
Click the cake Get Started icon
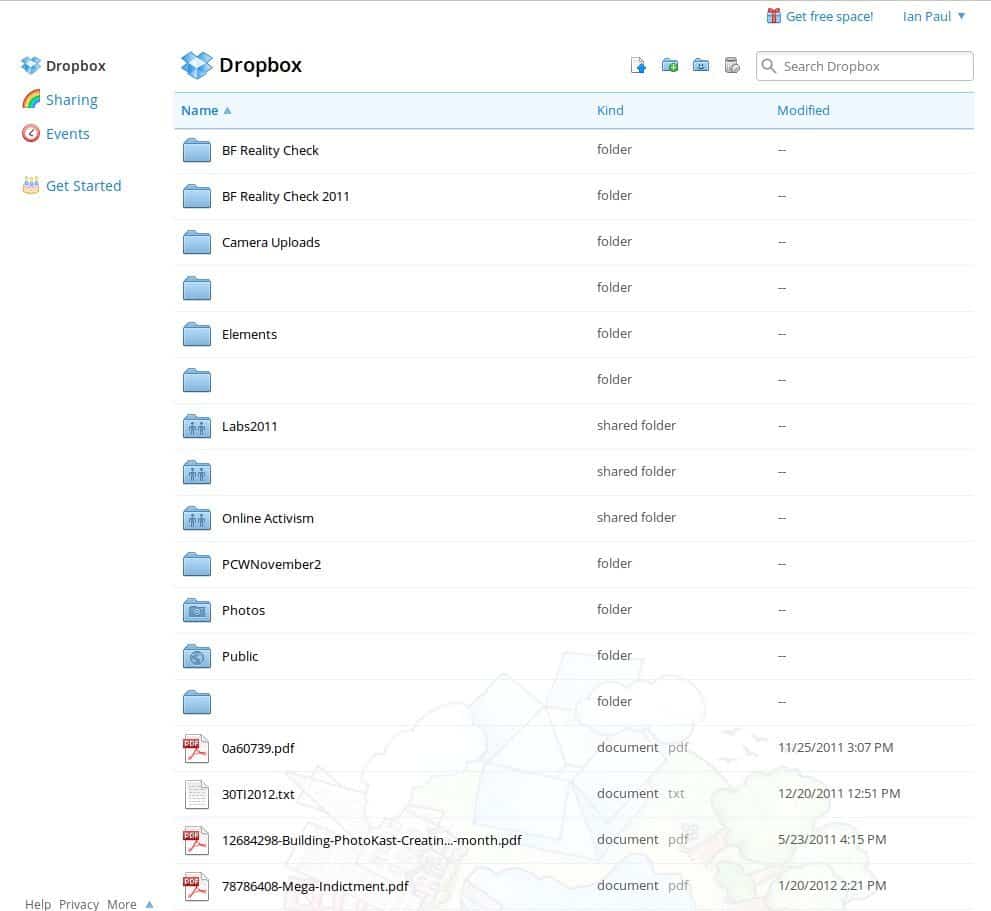click(30, 185)
